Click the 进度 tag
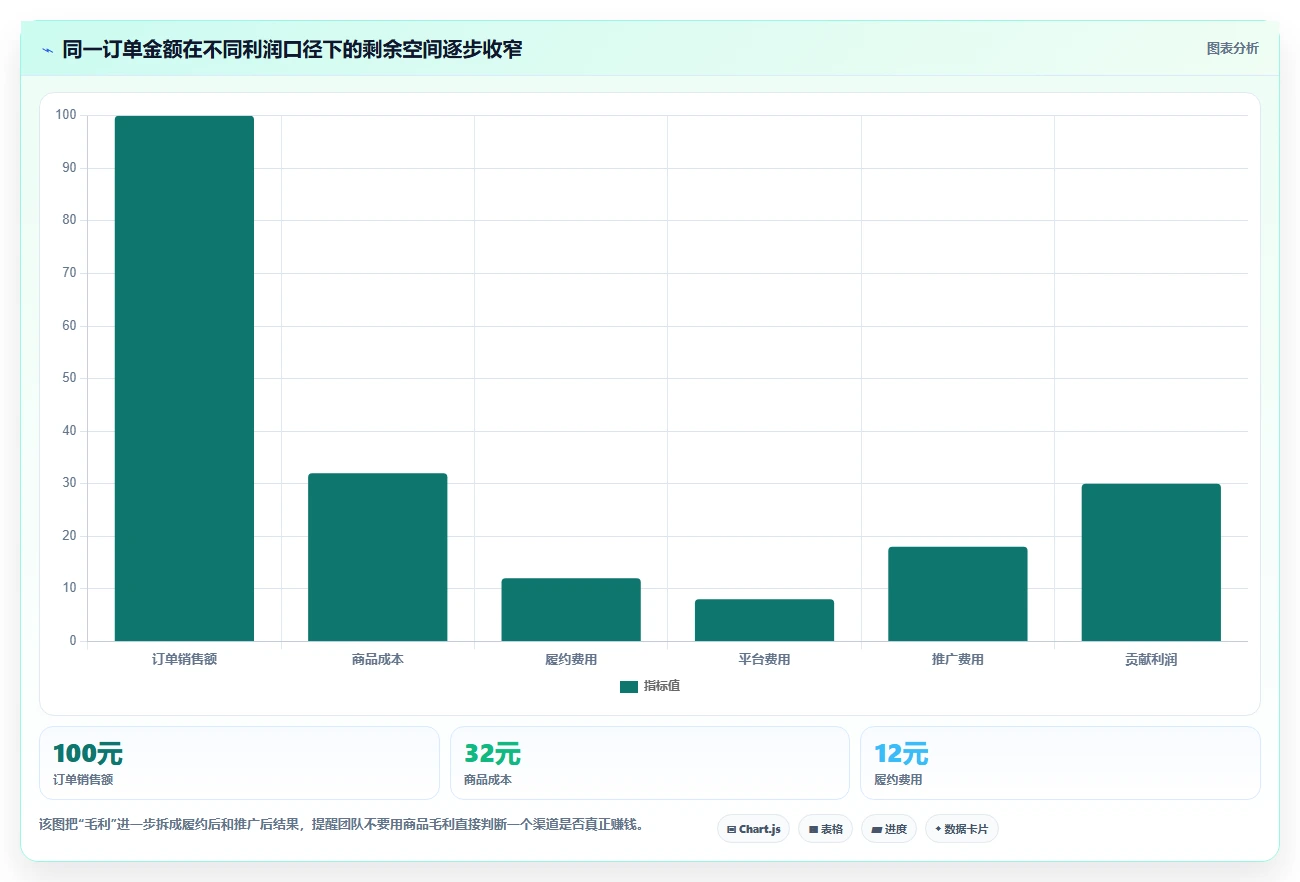 pos(888,829)
